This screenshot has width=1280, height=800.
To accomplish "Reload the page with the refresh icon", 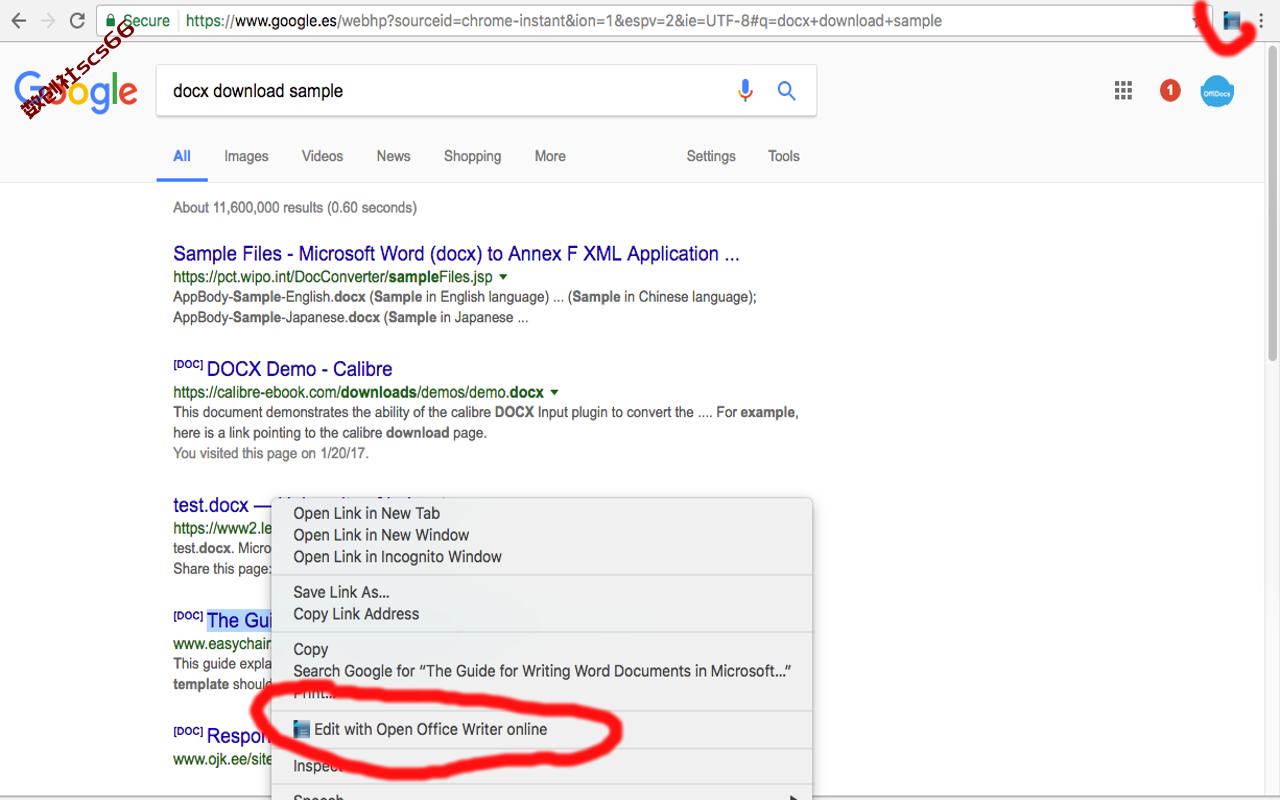I will coord(77,20).
